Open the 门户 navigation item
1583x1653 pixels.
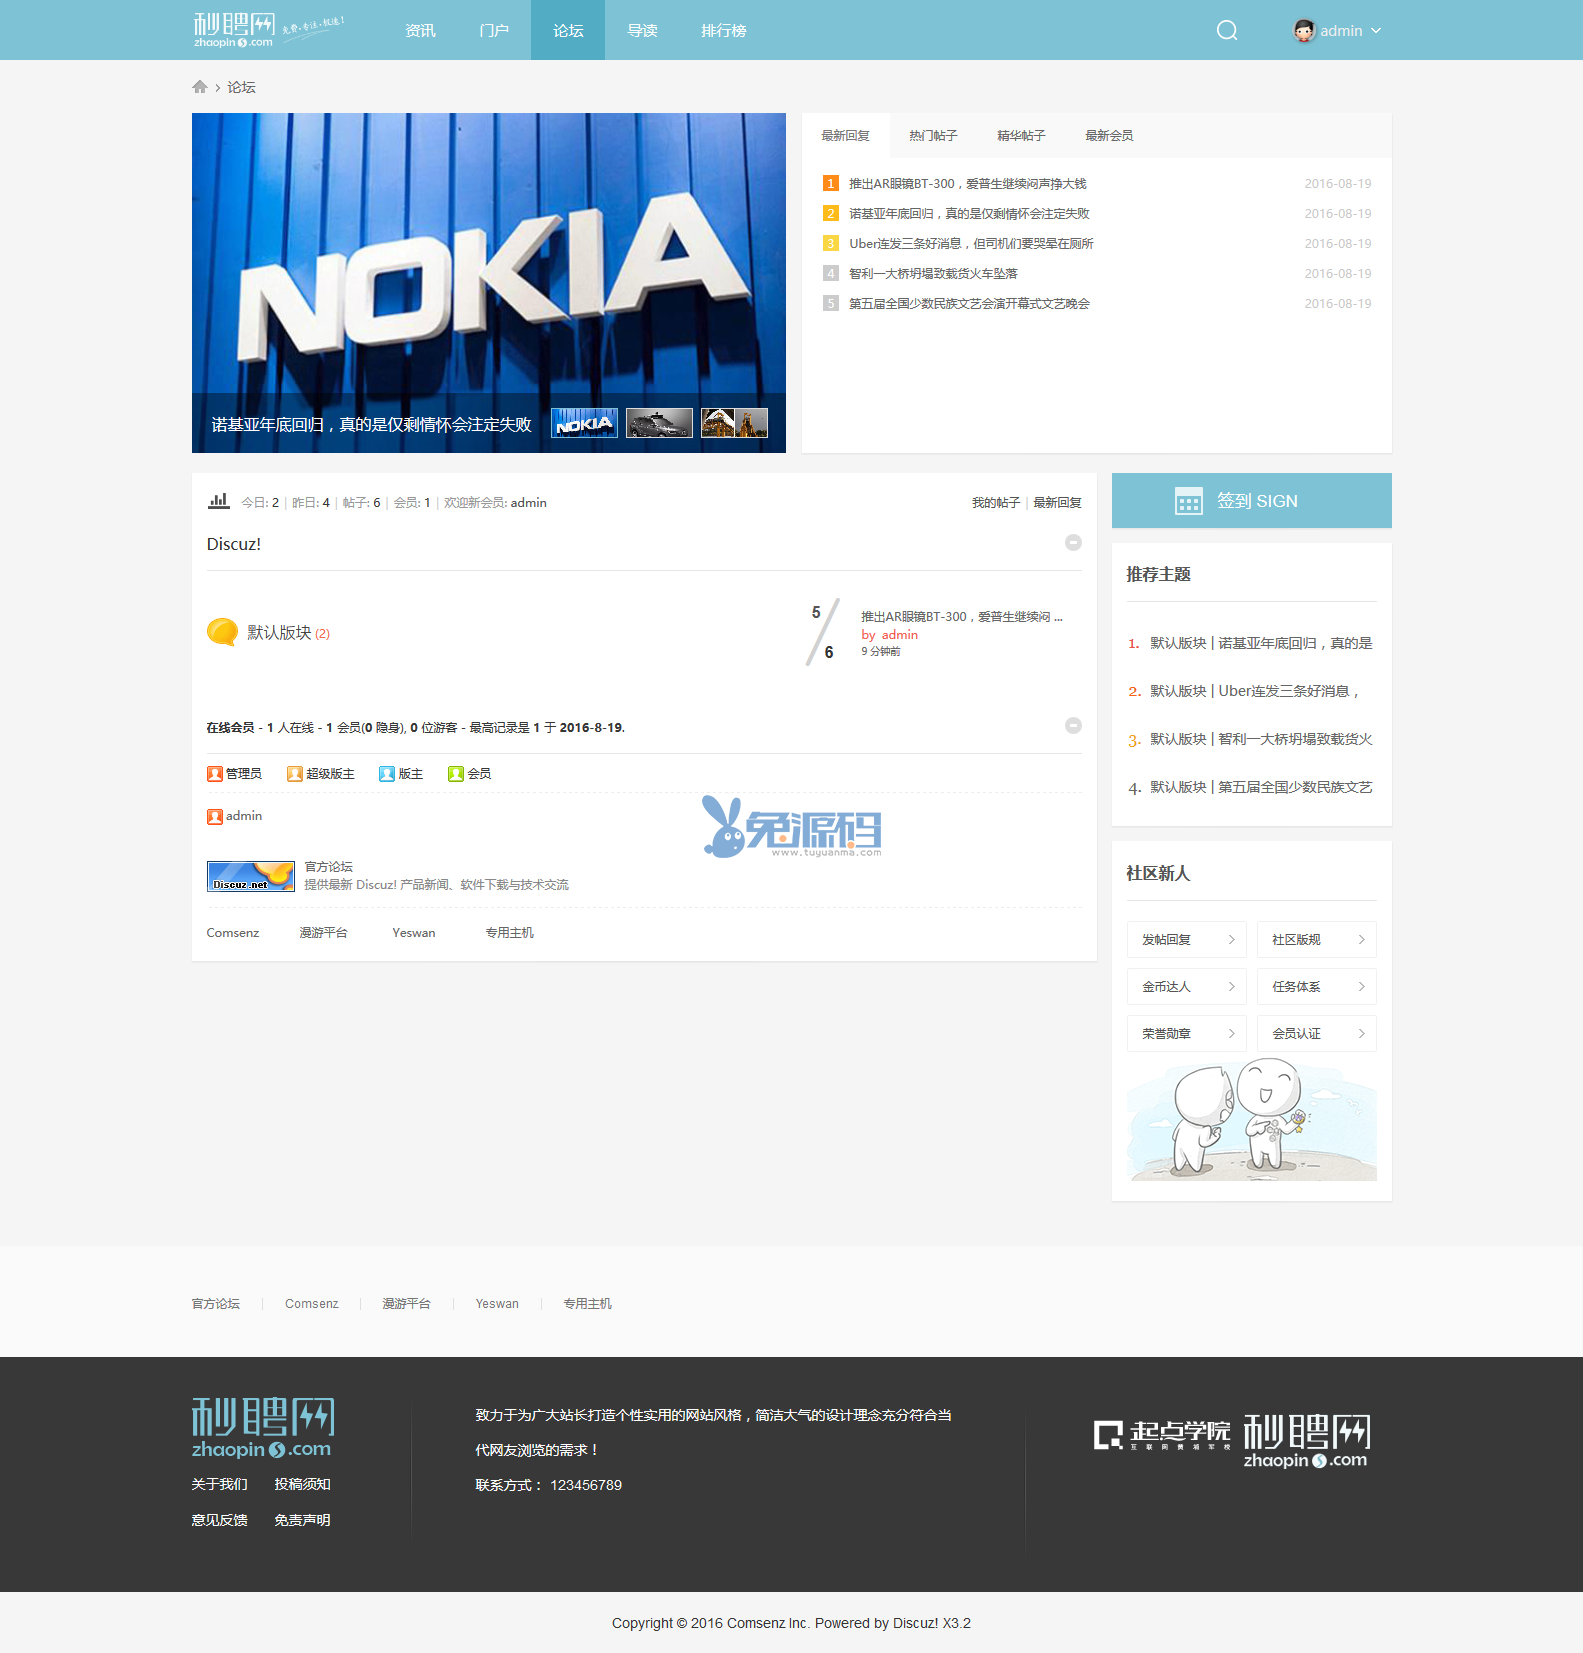coord(494,31)
